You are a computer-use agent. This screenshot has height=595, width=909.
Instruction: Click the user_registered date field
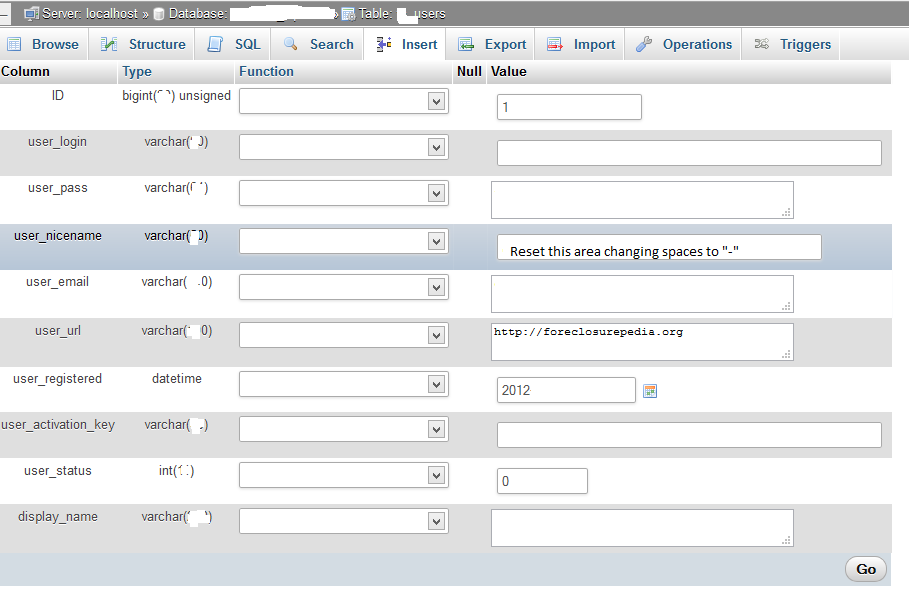[566, 390]
